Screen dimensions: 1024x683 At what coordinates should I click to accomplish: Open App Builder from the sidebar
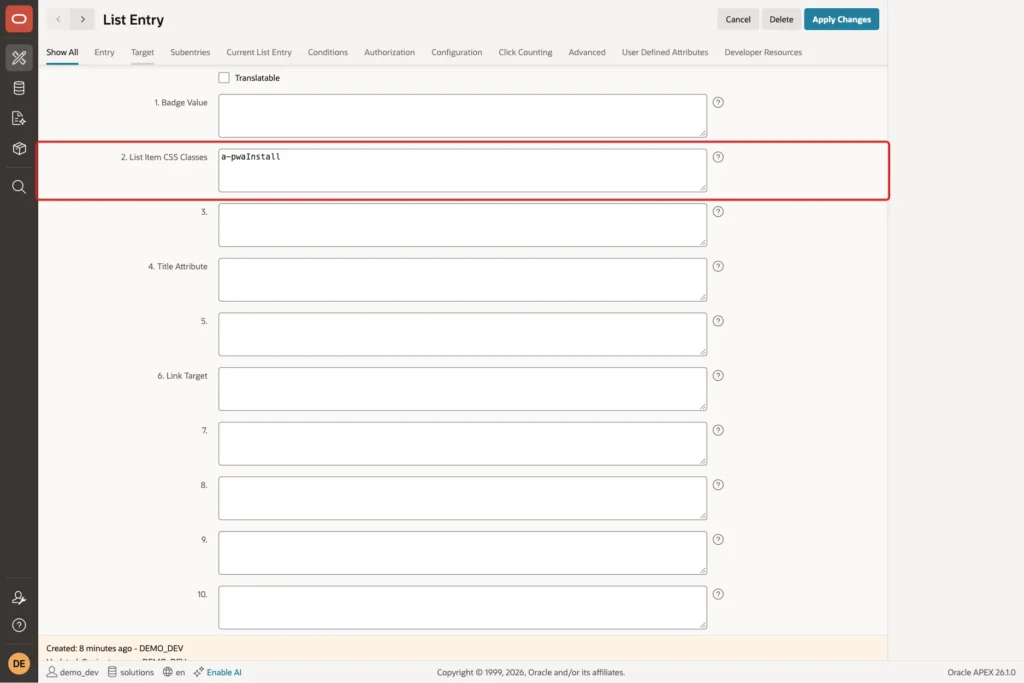(19, 57)
